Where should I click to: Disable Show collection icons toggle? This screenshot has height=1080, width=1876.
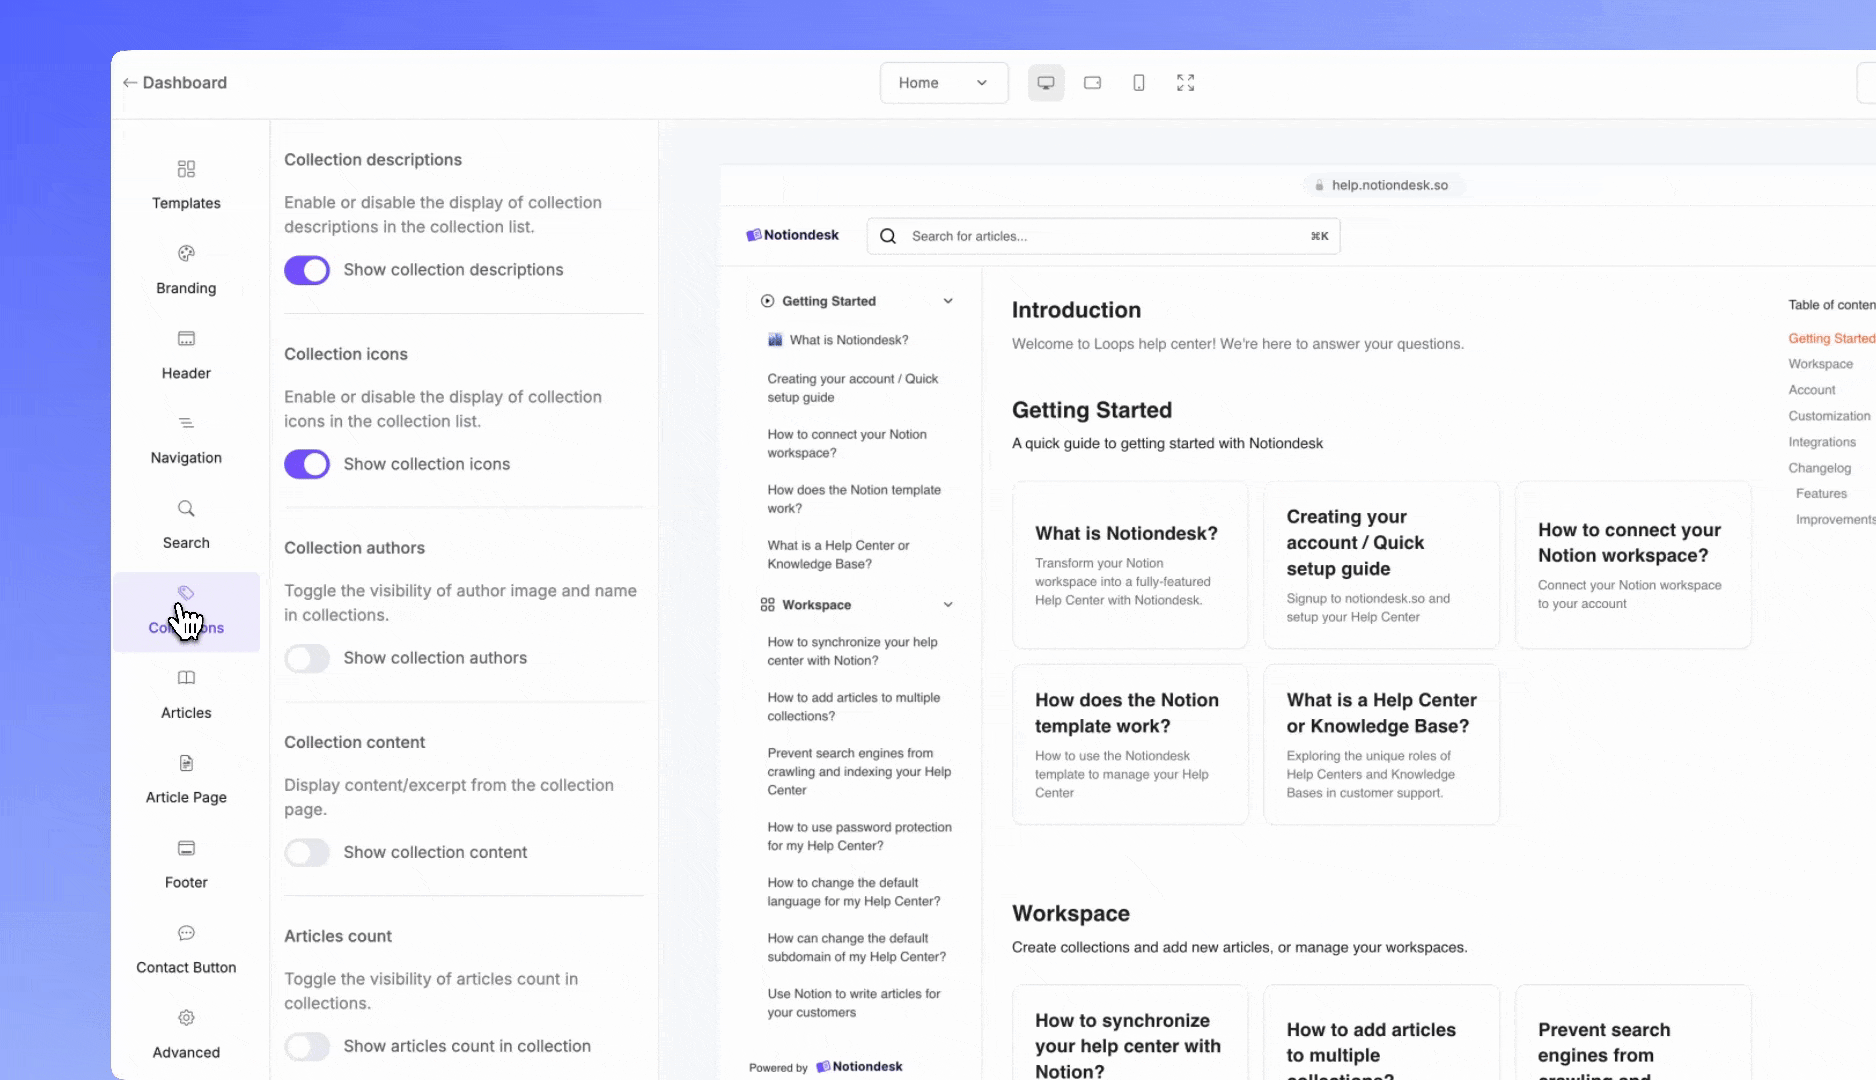pos(307,464)
